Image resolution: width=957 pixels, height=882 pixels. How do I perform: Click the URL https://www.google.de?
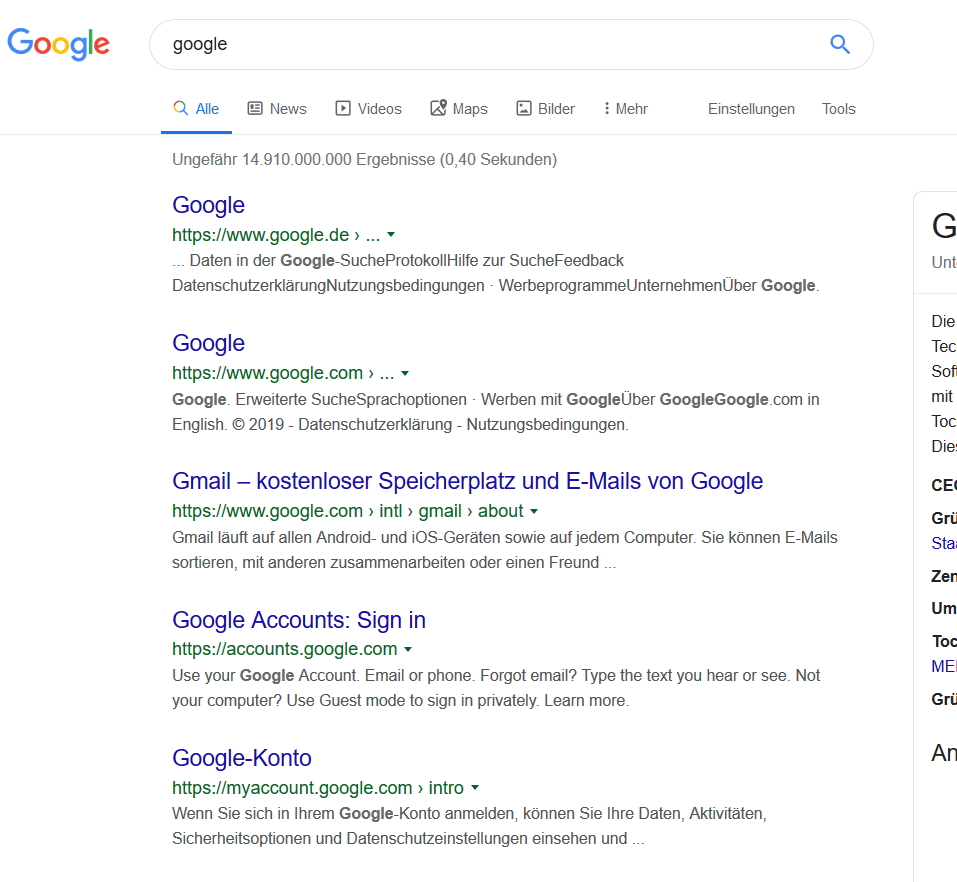(261, 235)
